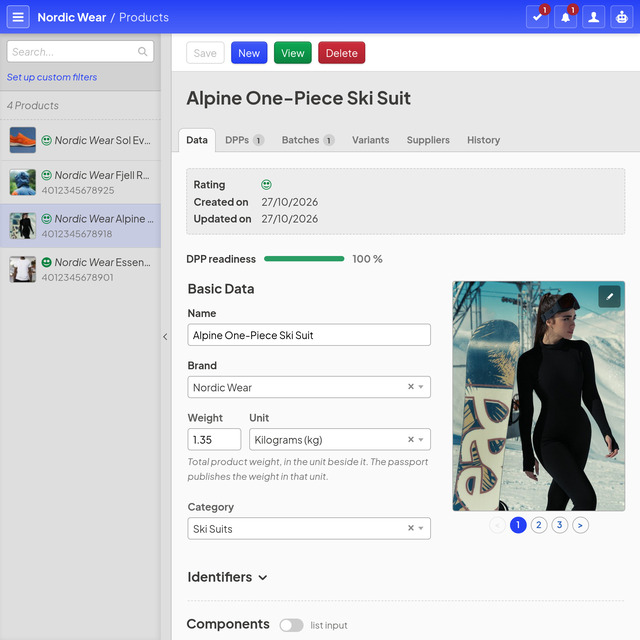Click the 100 % readiness value

tap(367, 259)
